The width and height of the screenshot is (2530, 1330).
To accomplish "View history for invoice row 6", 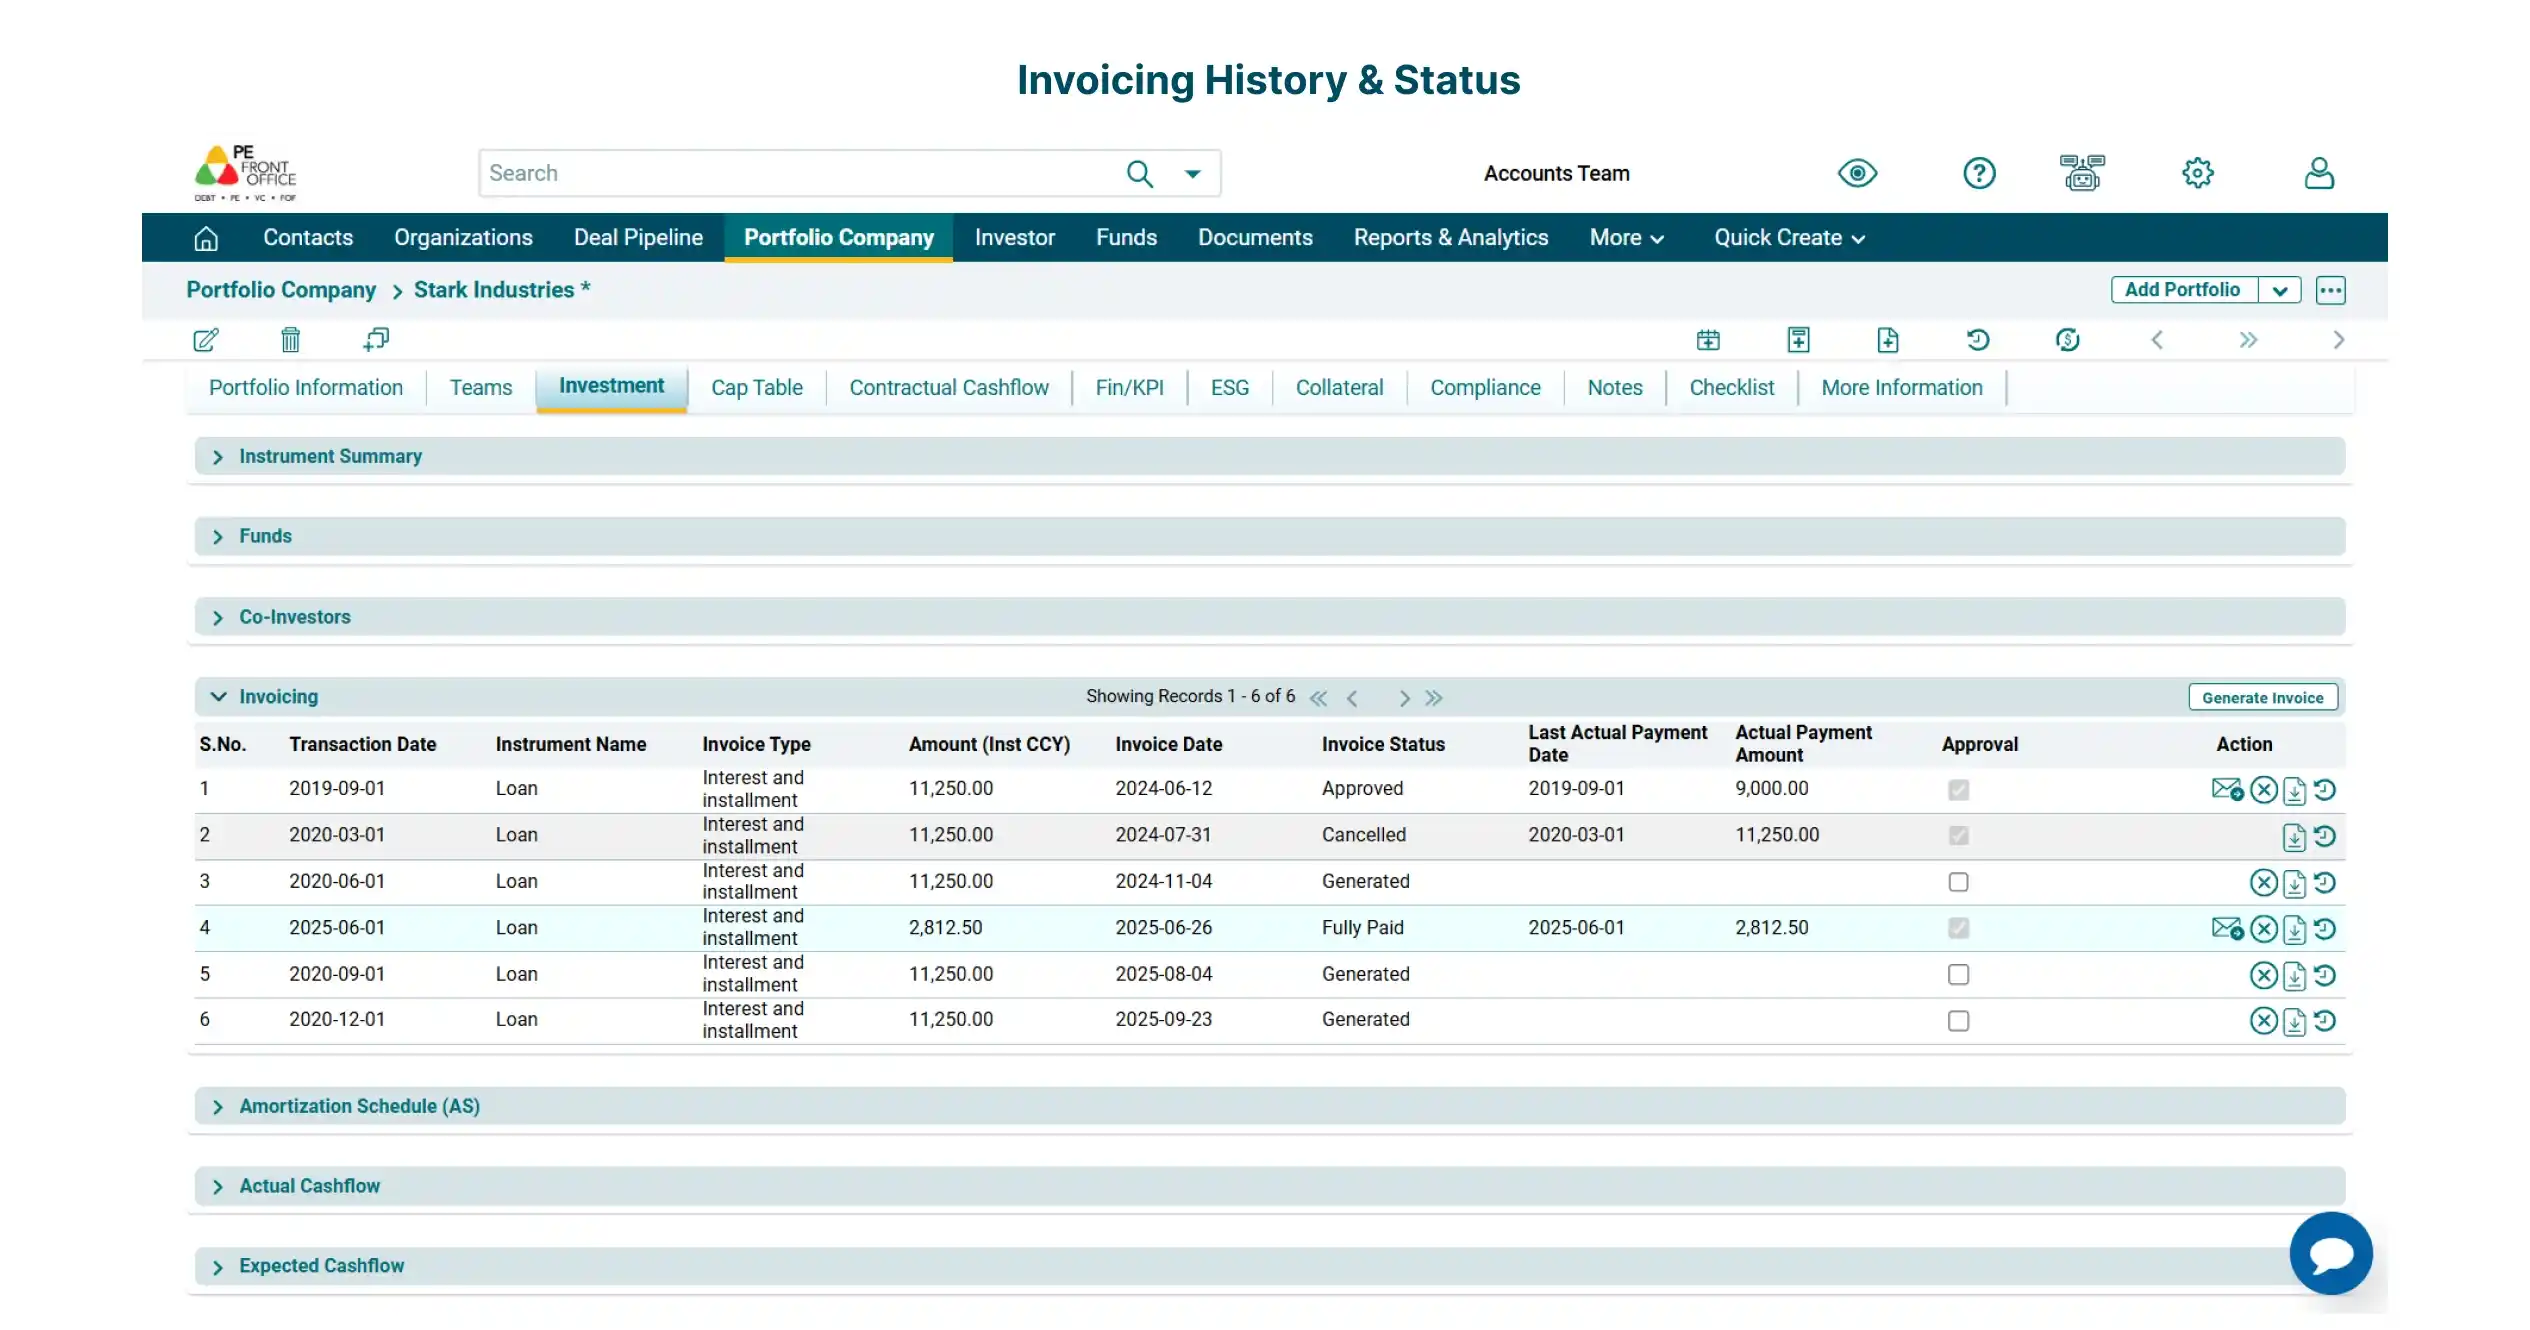I will pyautogui.click(x=2325, y=1020).
